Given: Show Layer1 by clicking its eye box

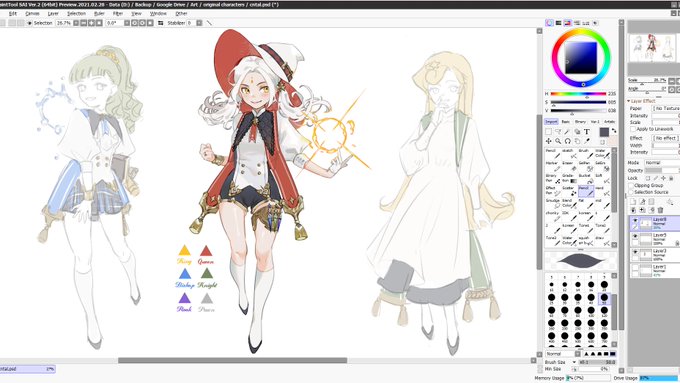Looking at the screenshot, I should point(635,268).
